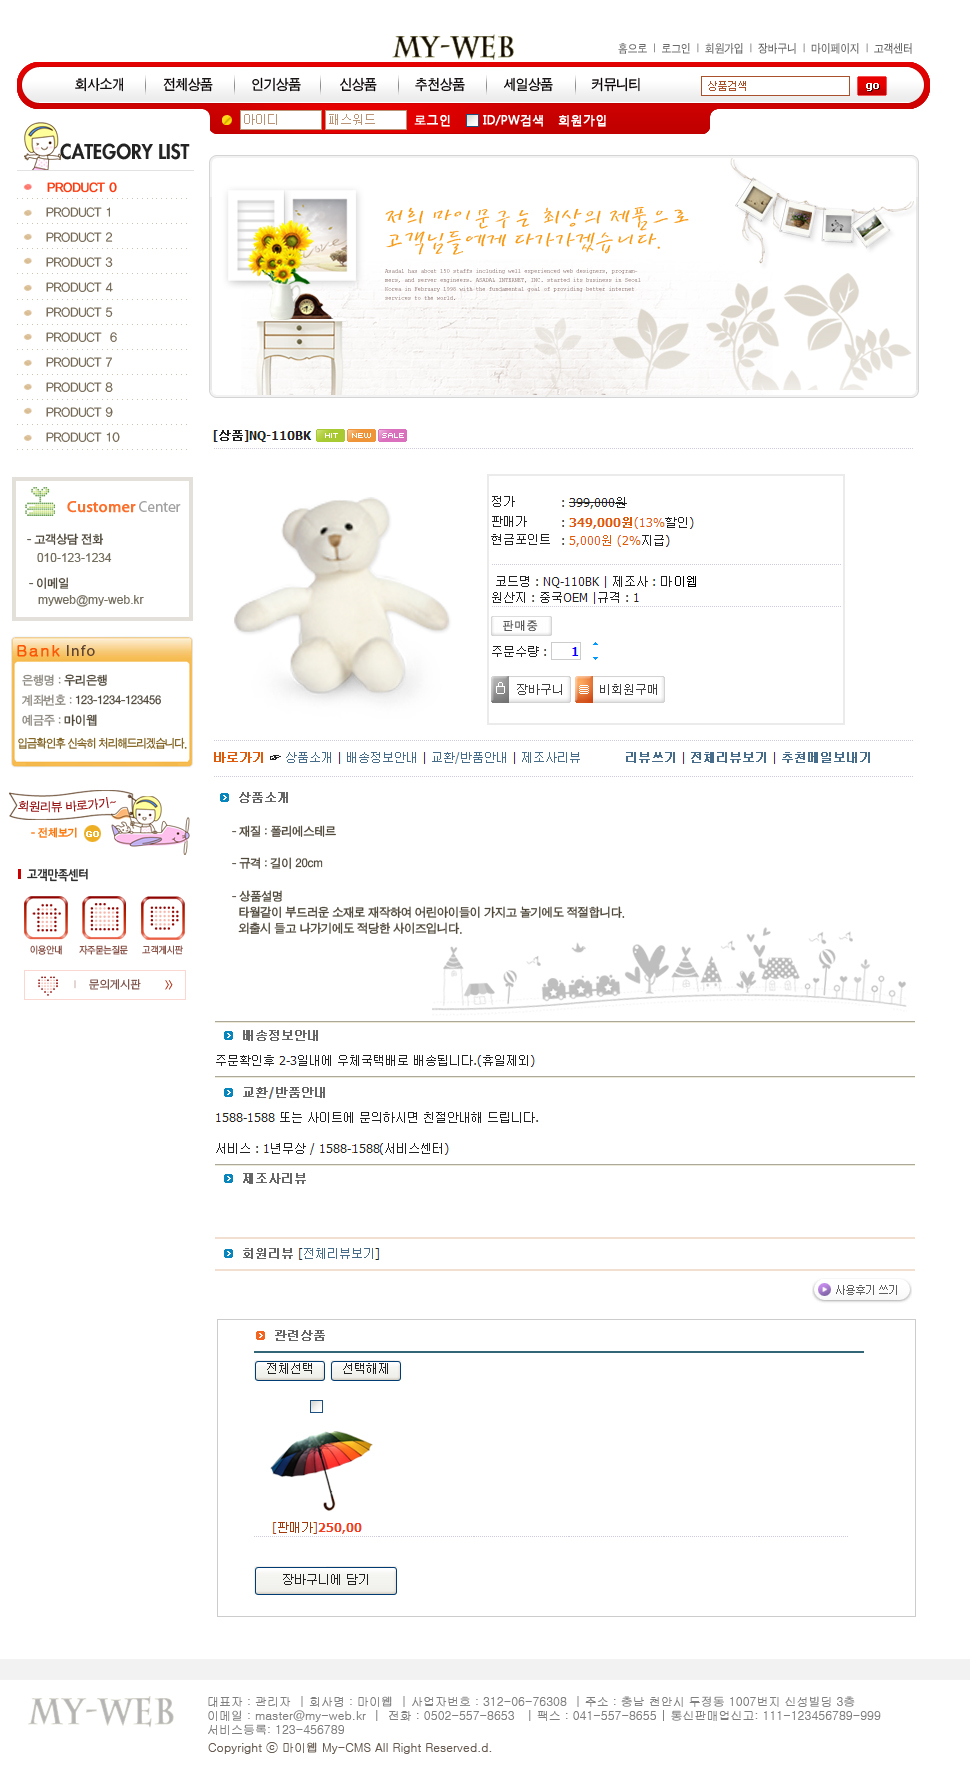Open the 인기상품 menu
970x1772 pixels.
pyautogui.click(x=276, y=85)
